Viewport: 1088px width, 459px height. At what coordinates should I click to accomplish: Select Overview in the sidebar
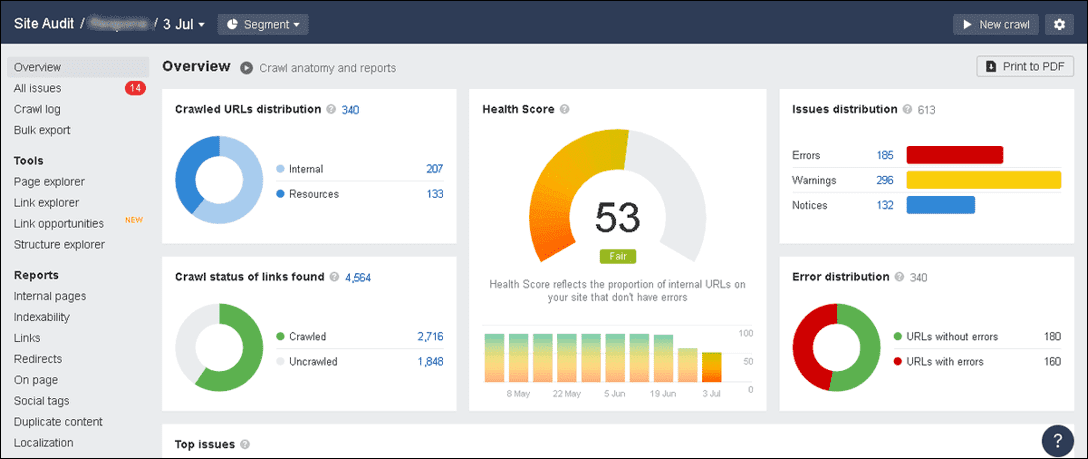pyautogui.click(x=78, y=67)
